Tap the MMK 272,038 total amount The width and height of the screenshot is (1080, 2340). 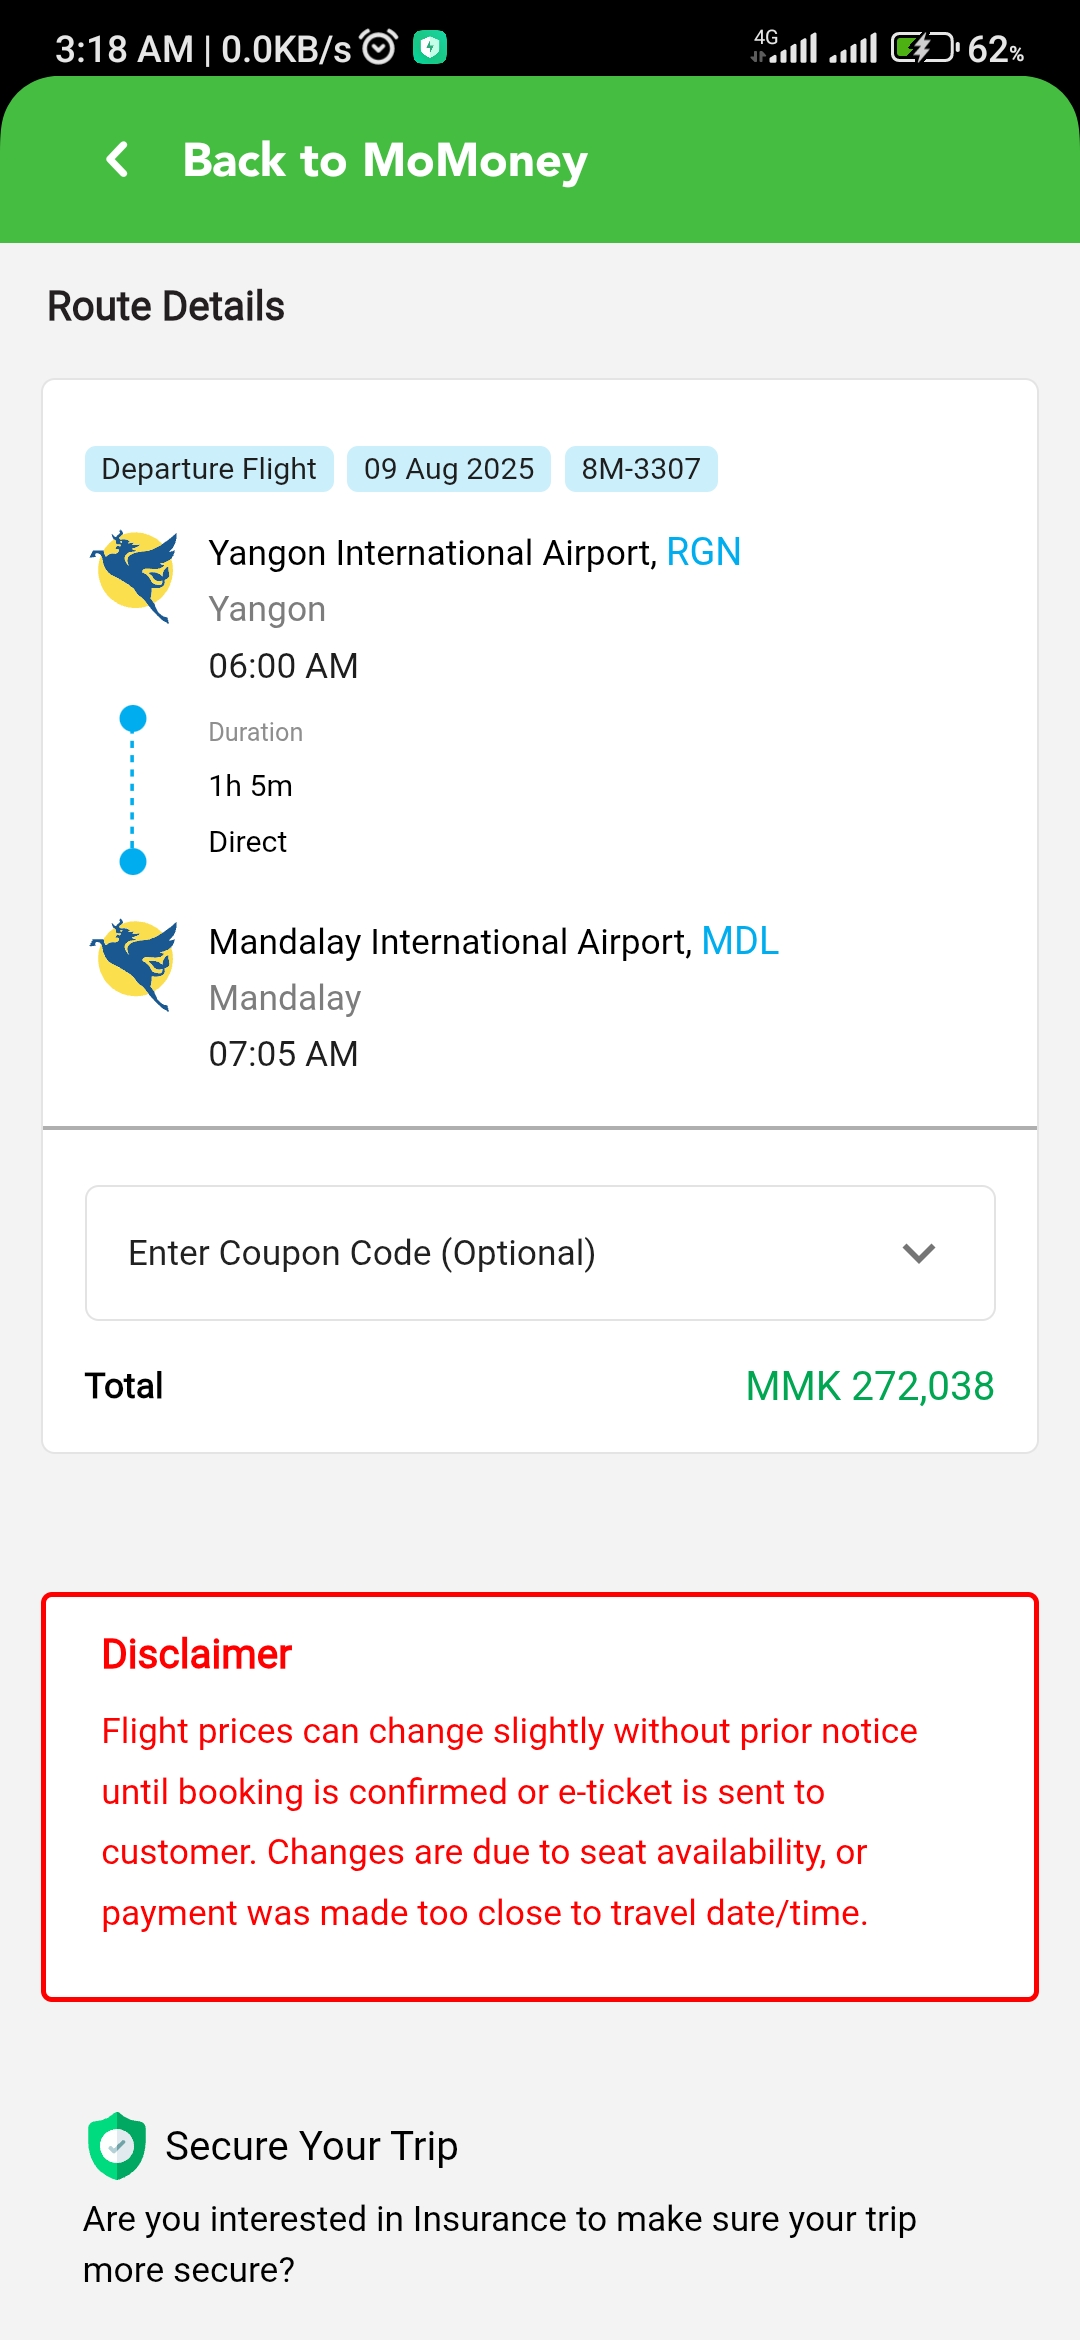(869, 1386)
